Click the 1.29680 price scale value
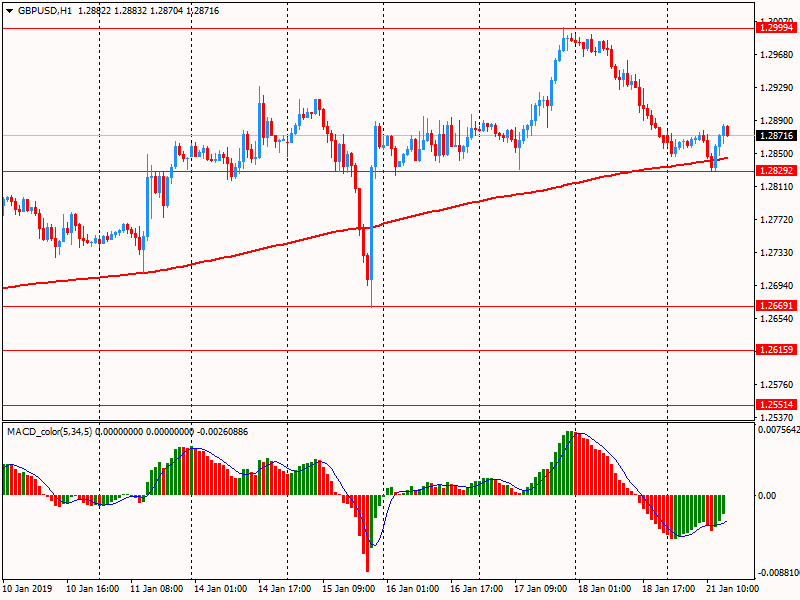Viewport: 800px width, 600px height. pyautogui.click(x=777, y=55)
